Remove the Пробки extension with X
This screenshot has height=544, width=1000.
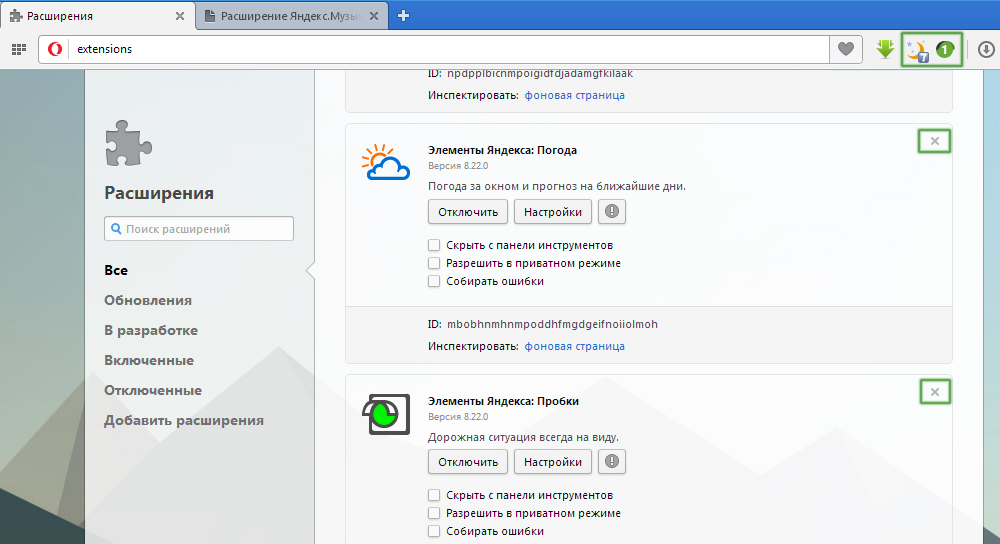point(934,392)
